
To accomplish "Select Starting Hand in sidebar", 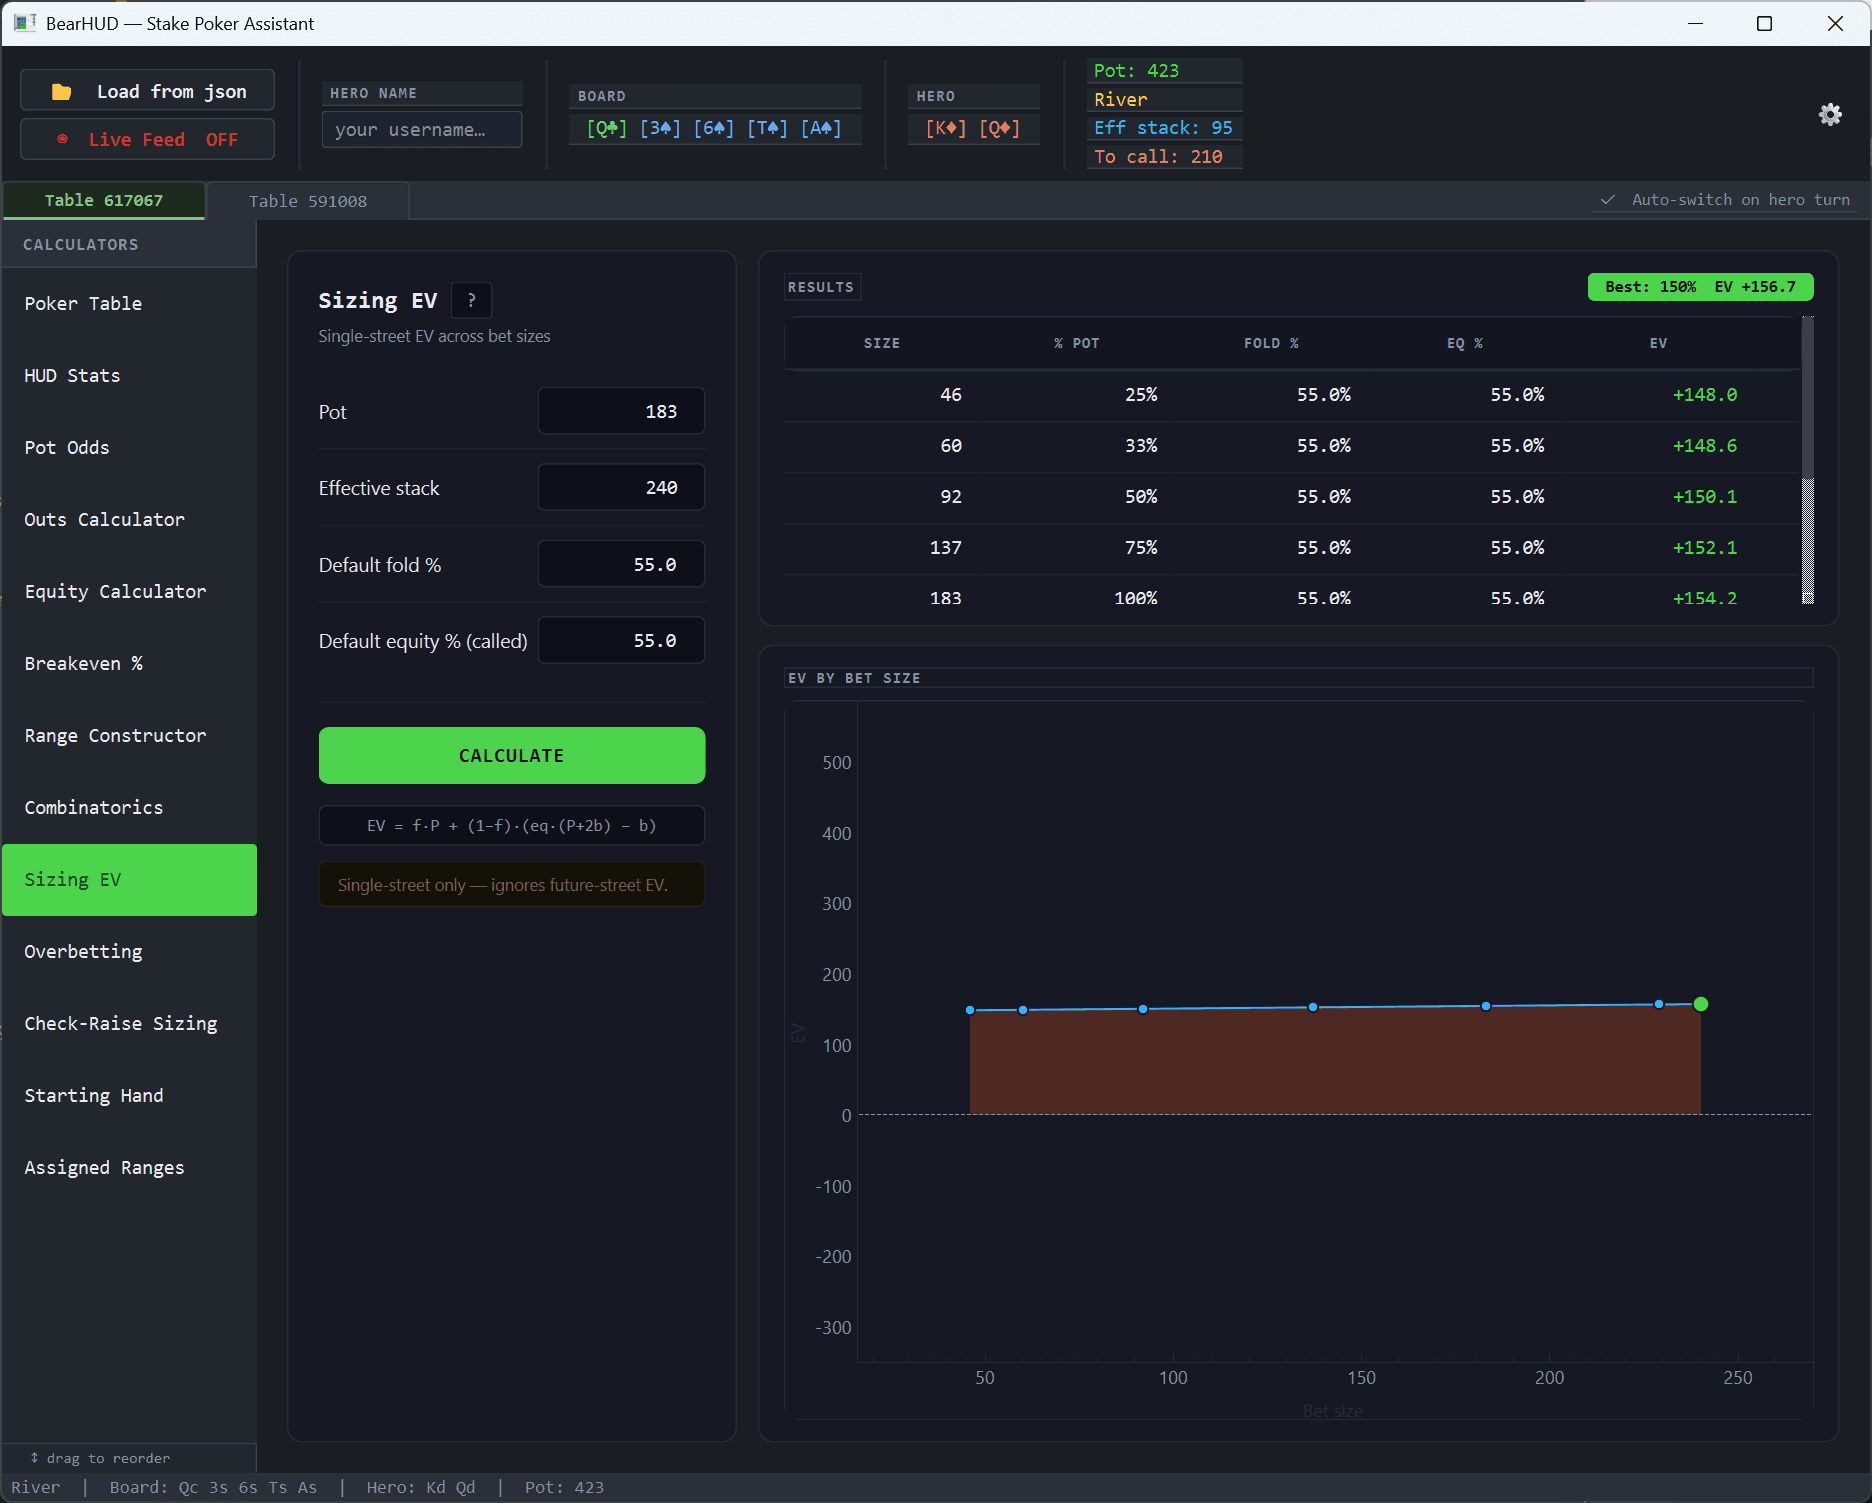I will (x=129, y=1096).
